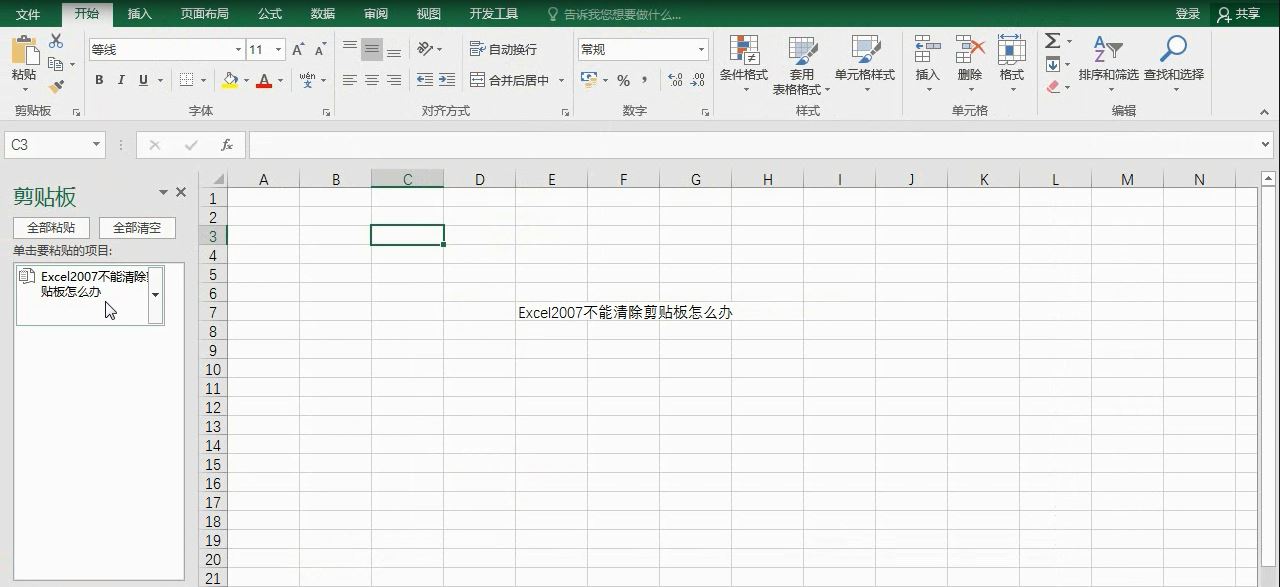1280x587 pixels.
Task: Click the Sort and Filter icon
Action: tap(1108, 50)
